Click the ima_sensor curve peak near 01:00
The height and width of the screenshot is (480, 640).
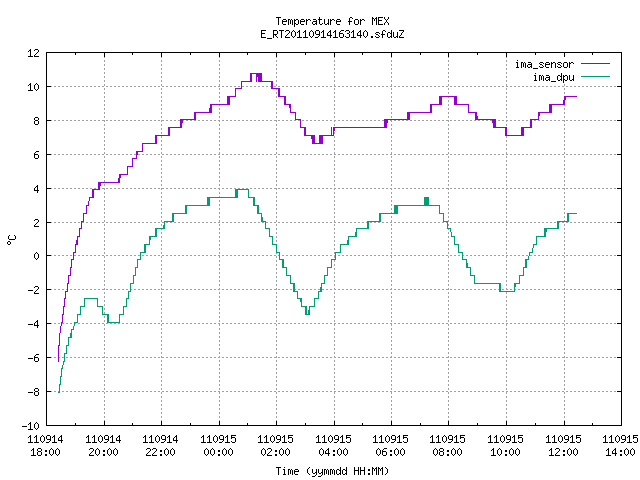coord(256,74)
